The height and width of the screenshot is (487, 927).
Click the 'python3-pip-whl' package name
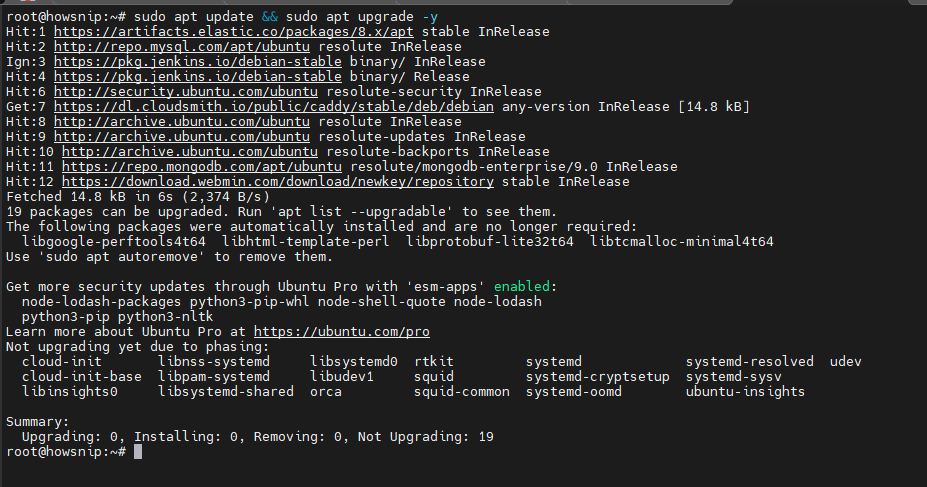pos(249,301)
